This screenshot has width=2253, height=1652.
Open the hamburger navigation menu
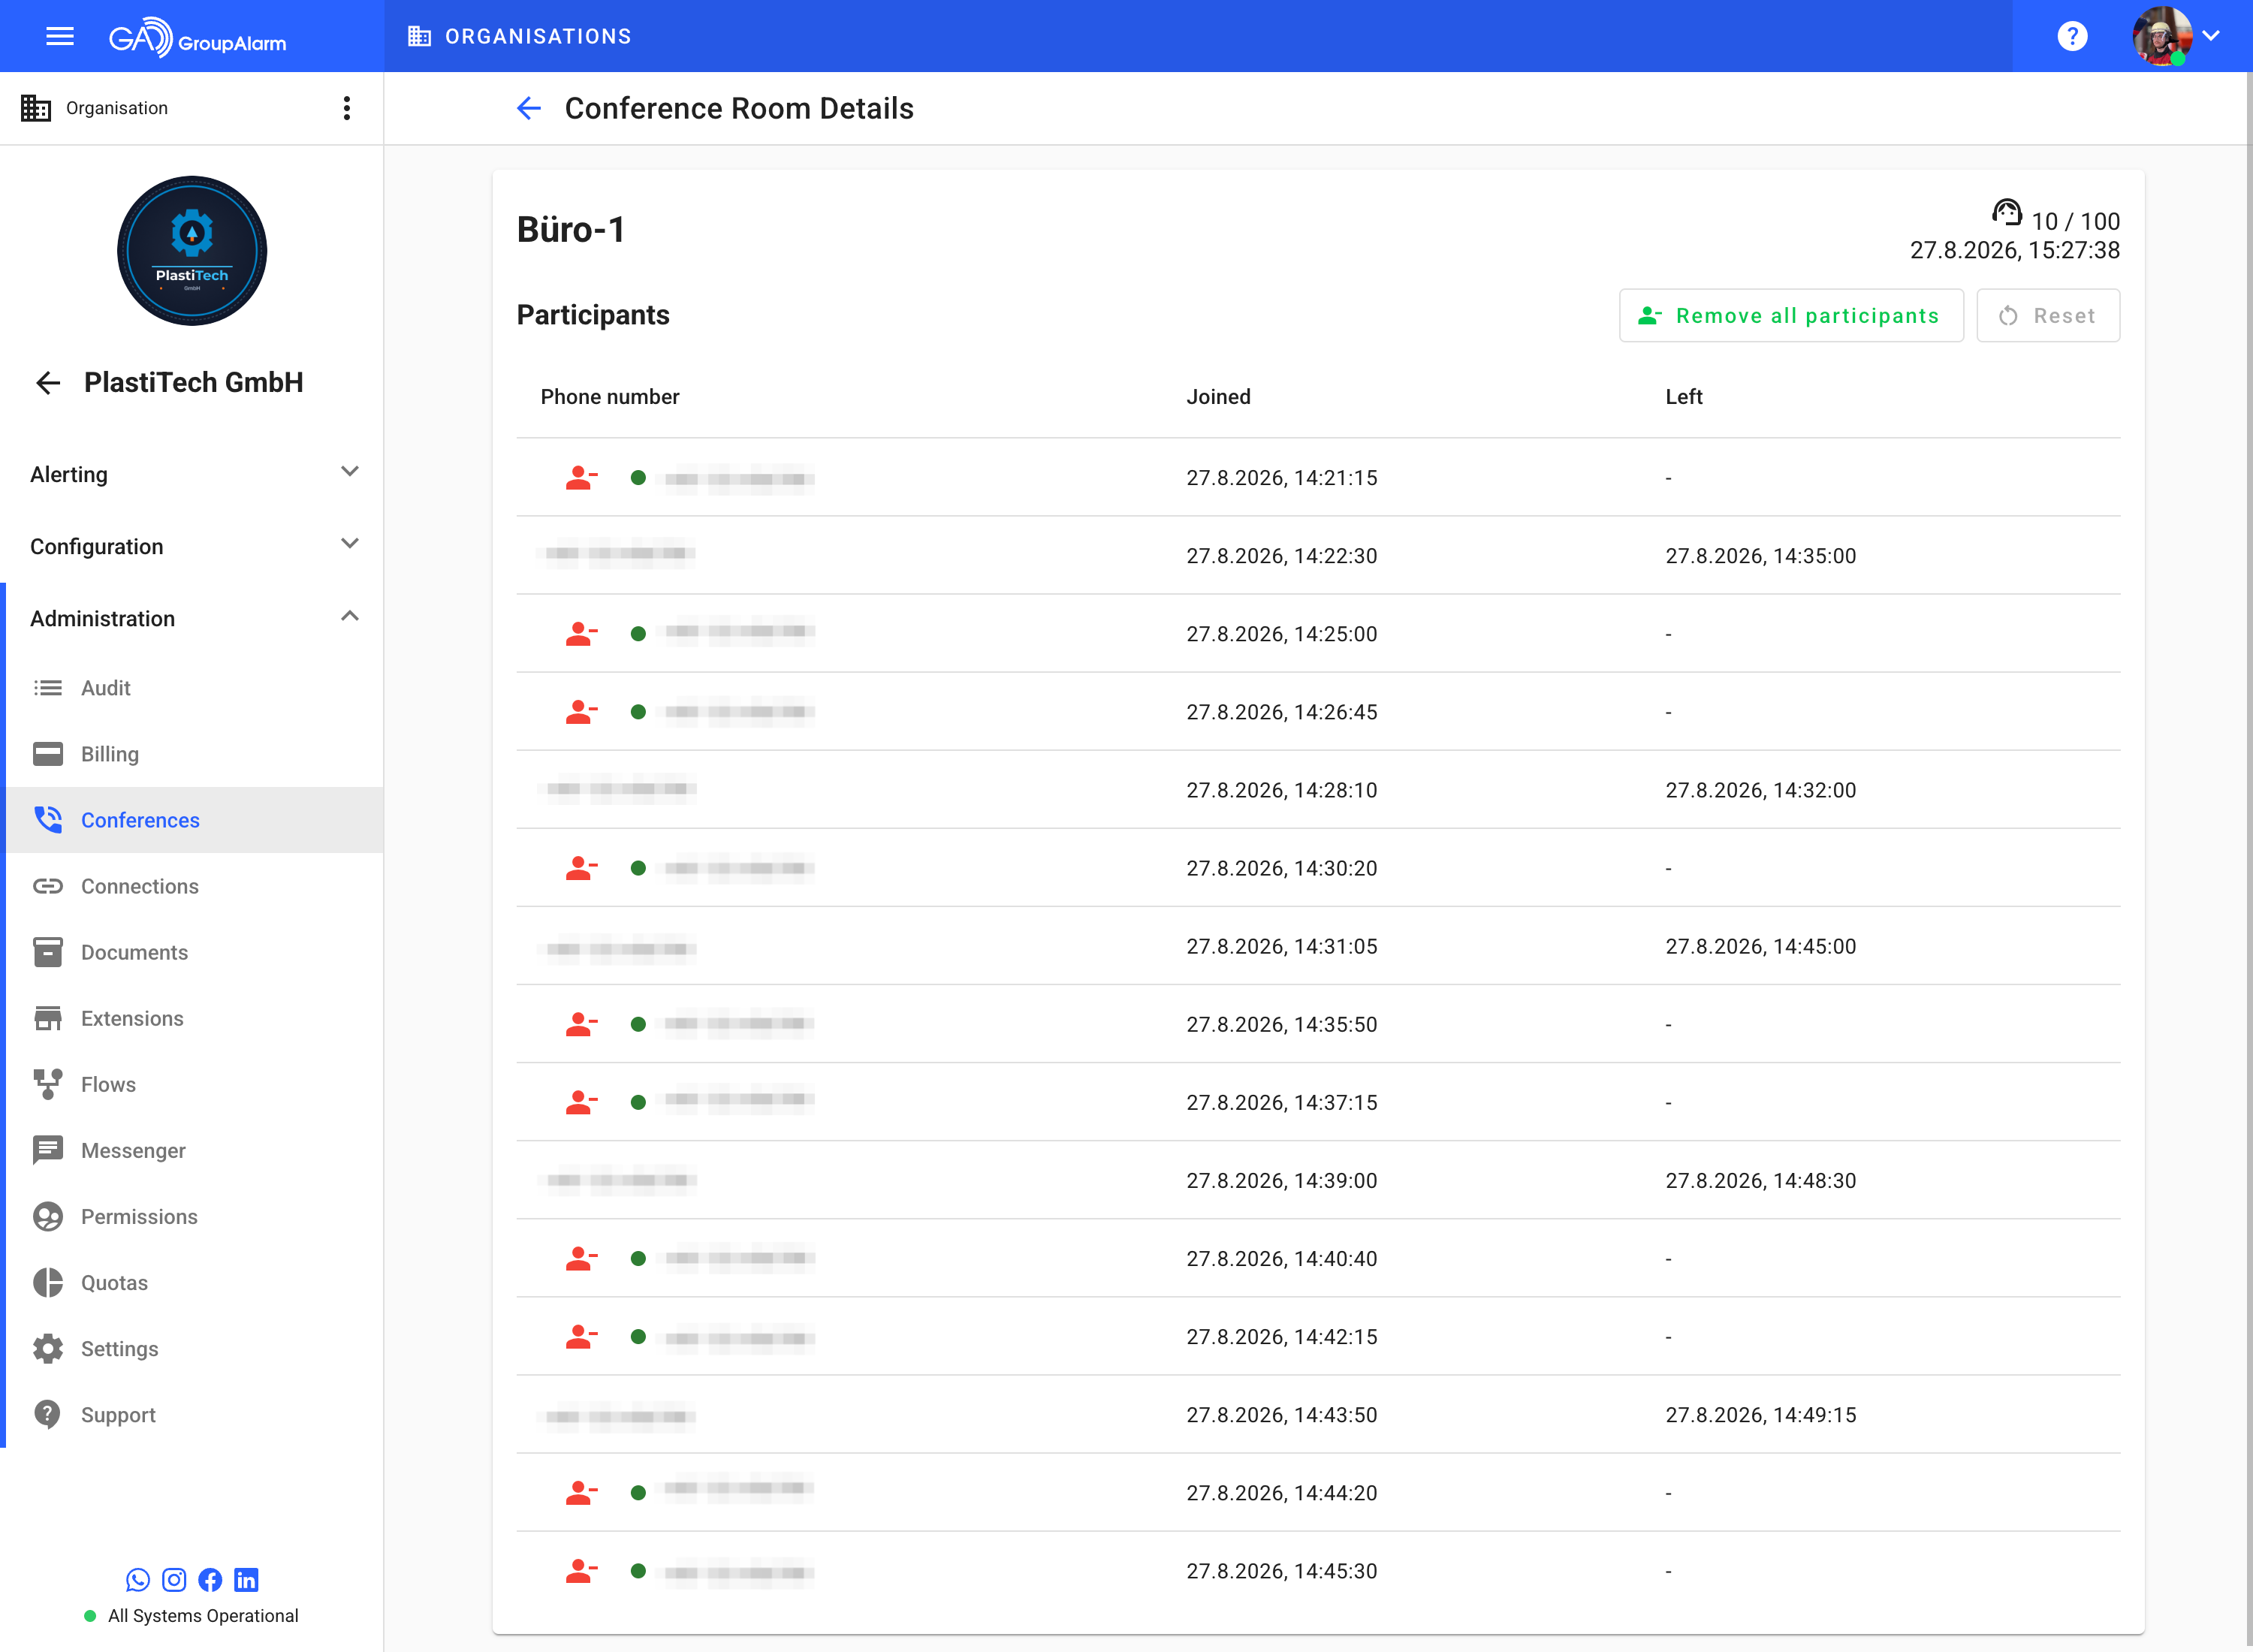click(60, 37)
